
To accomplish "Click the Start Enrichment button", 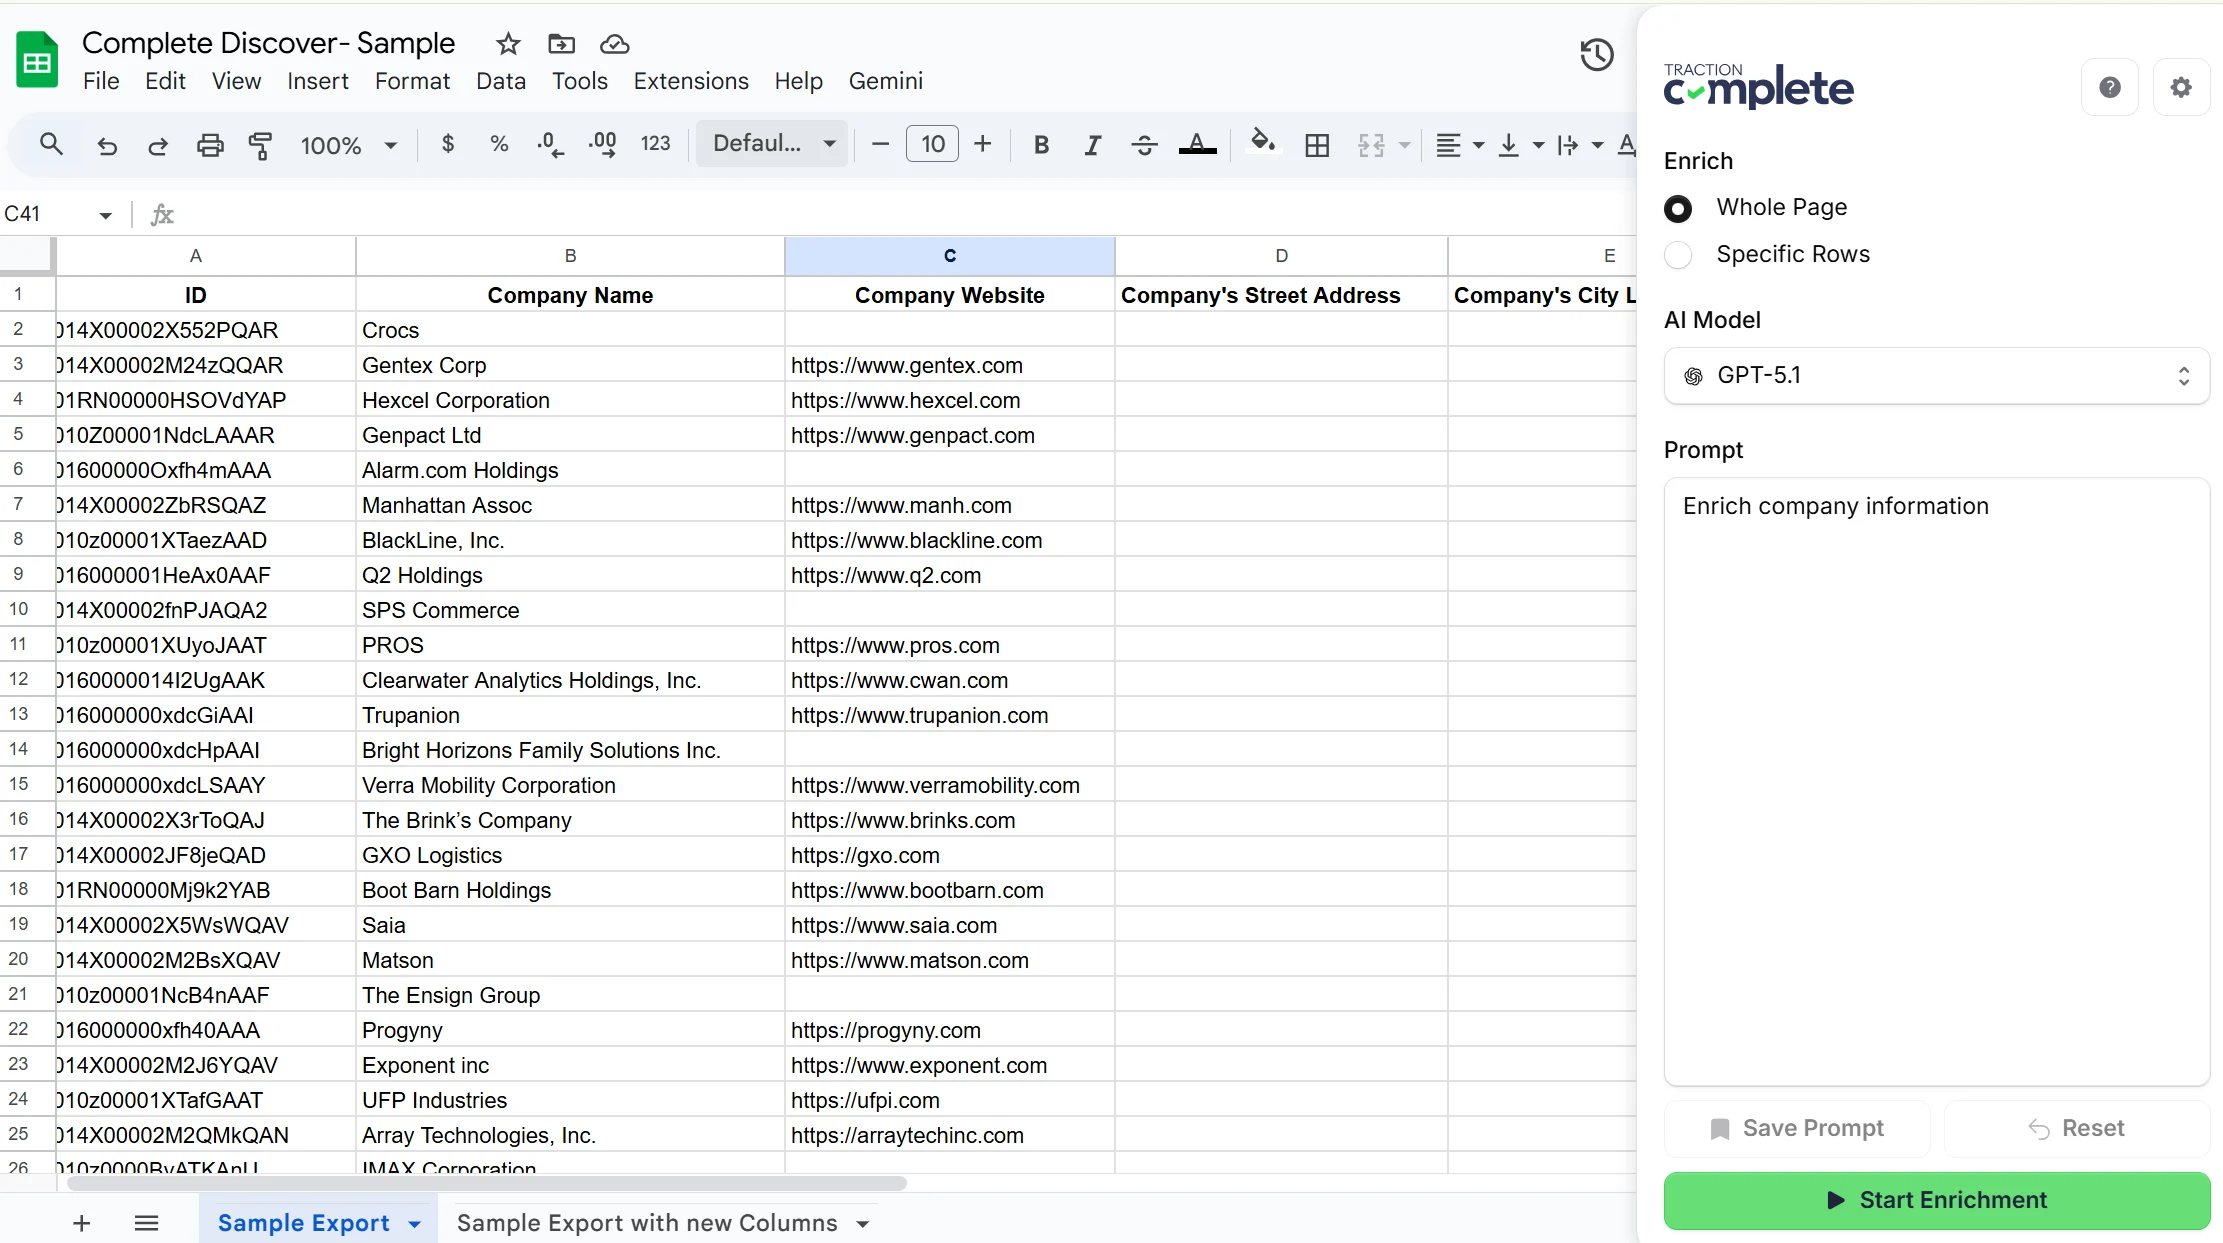I will [1936, 1200].
